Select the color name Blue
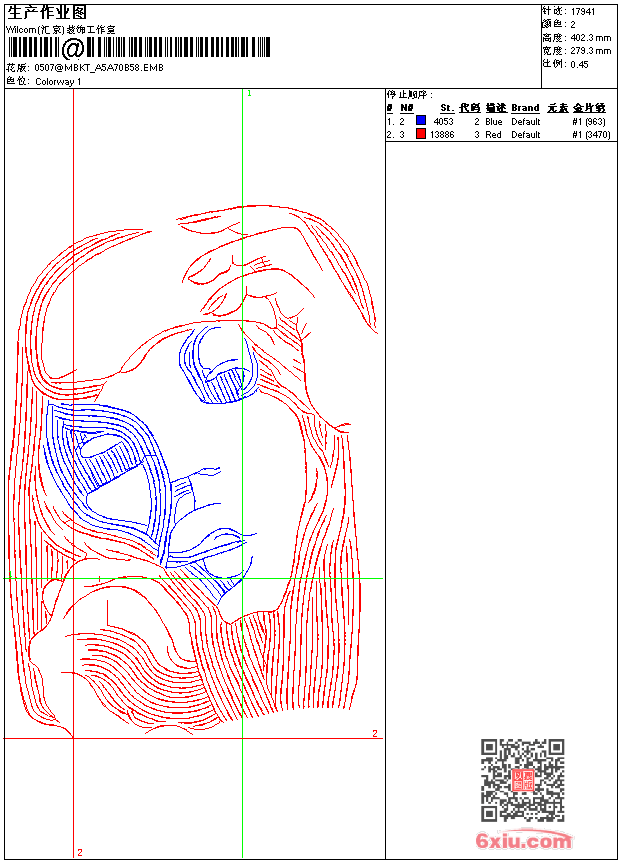This screenshot has width=620, height=860. click(493, 121)
